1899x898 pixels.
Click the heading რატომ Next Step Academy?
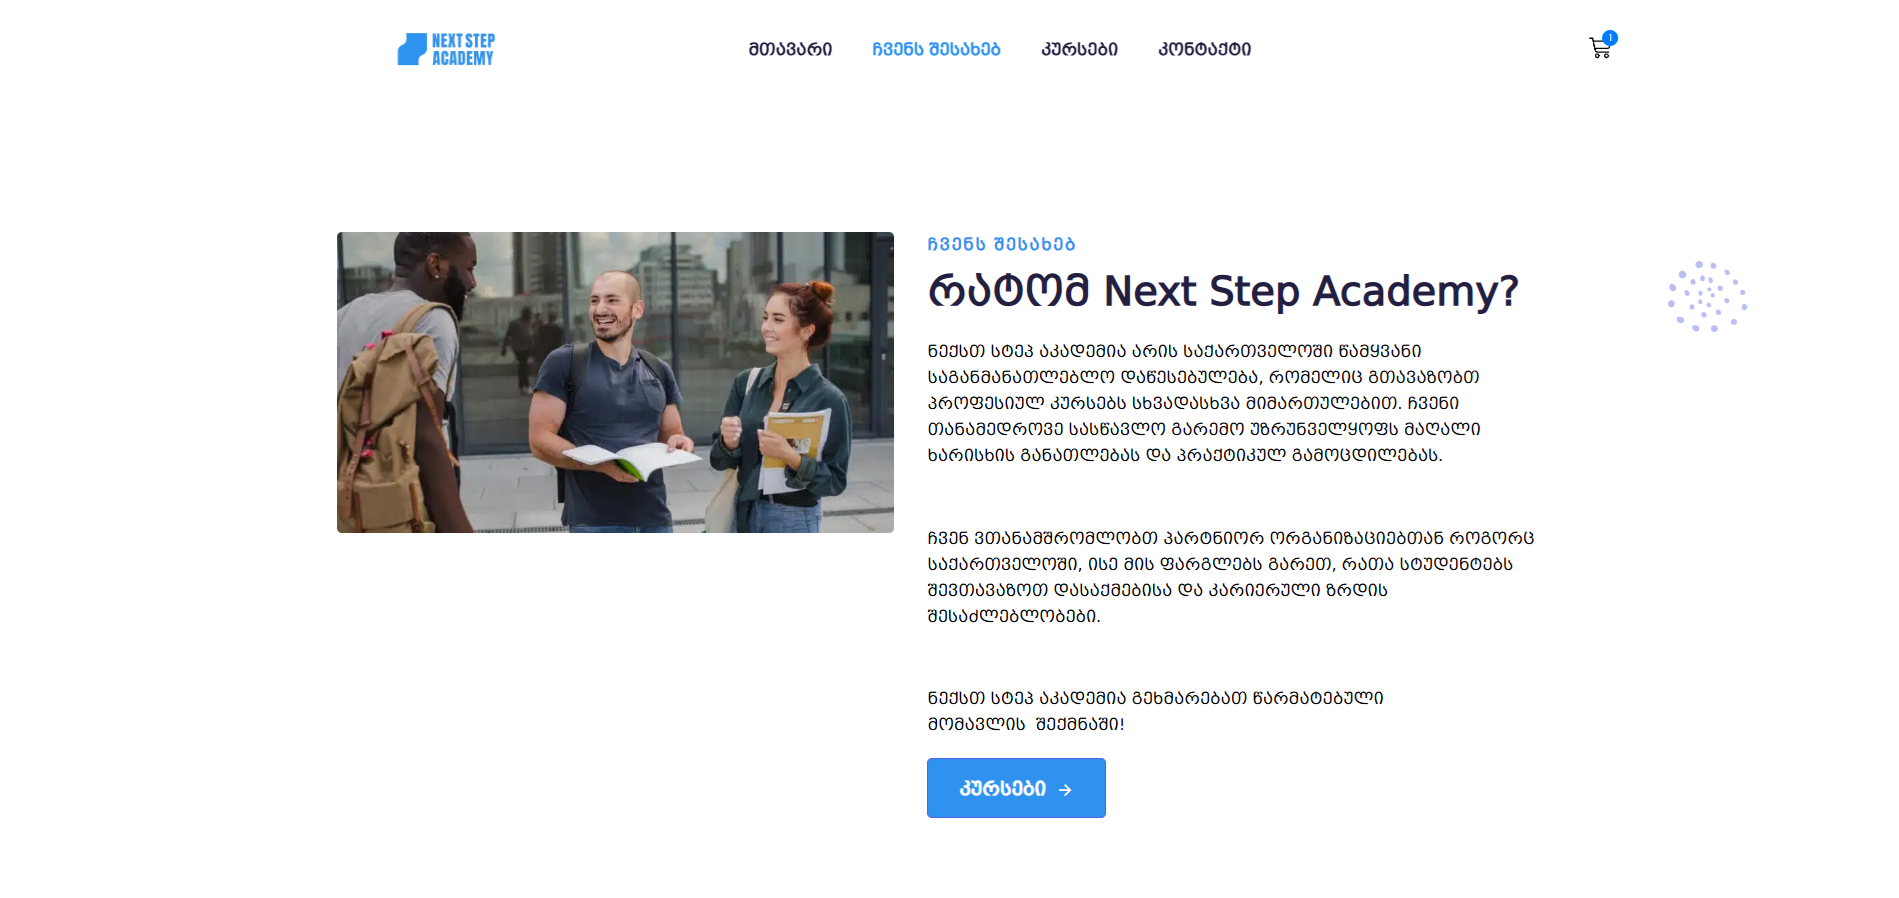pyautogui.click(x=1223, y=291)
